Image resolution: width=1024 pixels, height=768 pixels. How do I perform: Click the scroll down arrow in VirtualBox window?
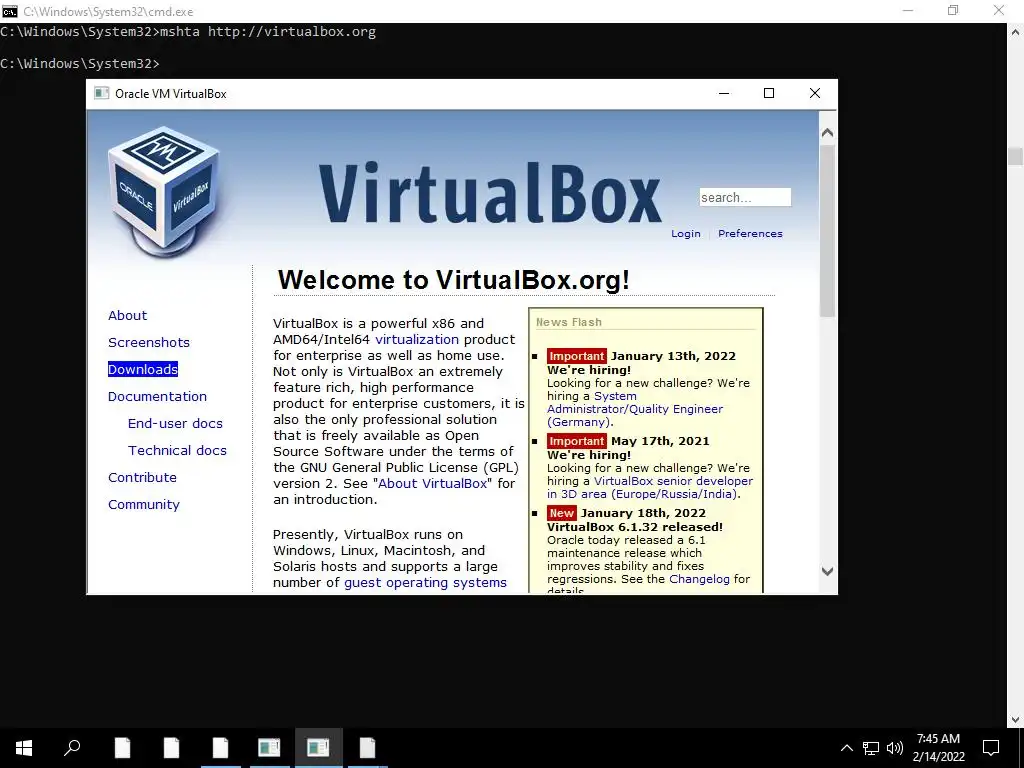827,571
